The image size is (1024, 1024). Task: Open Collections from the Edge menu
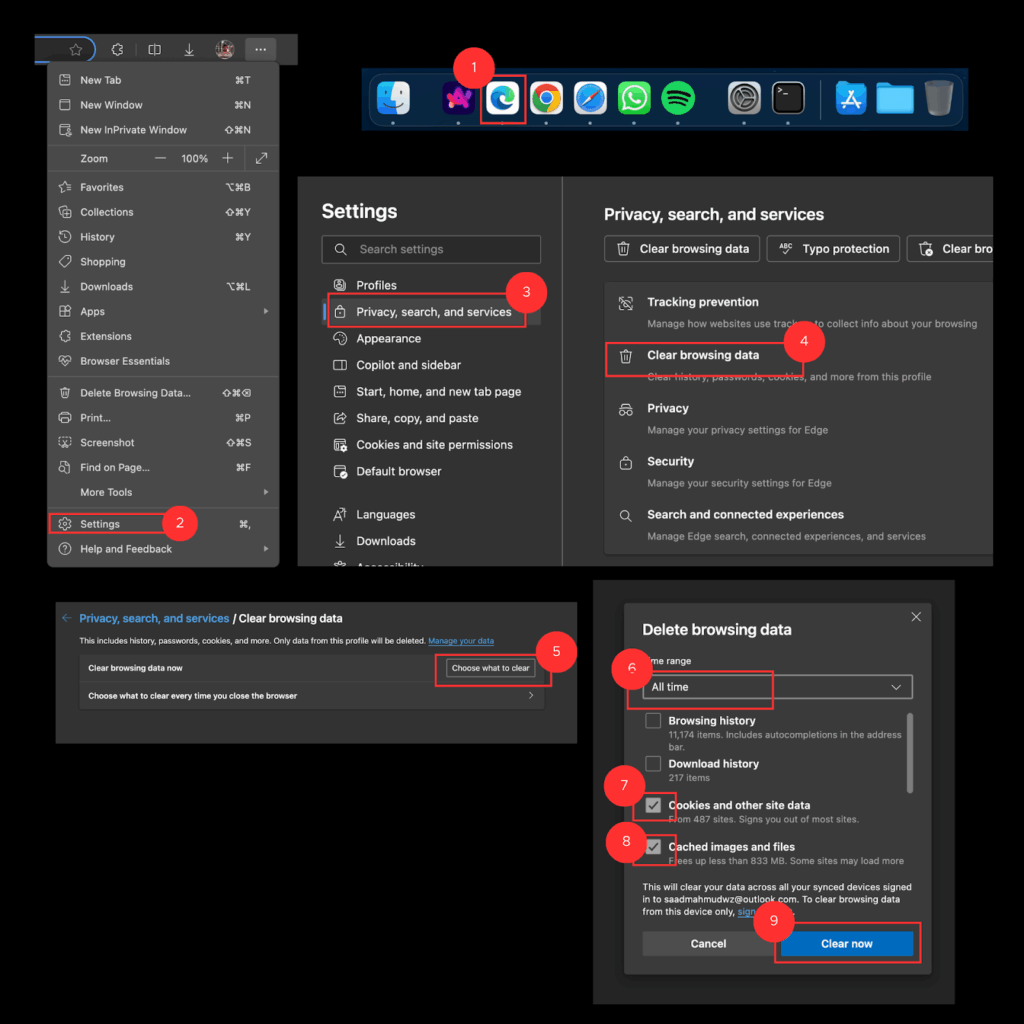[x=163, y=212]
